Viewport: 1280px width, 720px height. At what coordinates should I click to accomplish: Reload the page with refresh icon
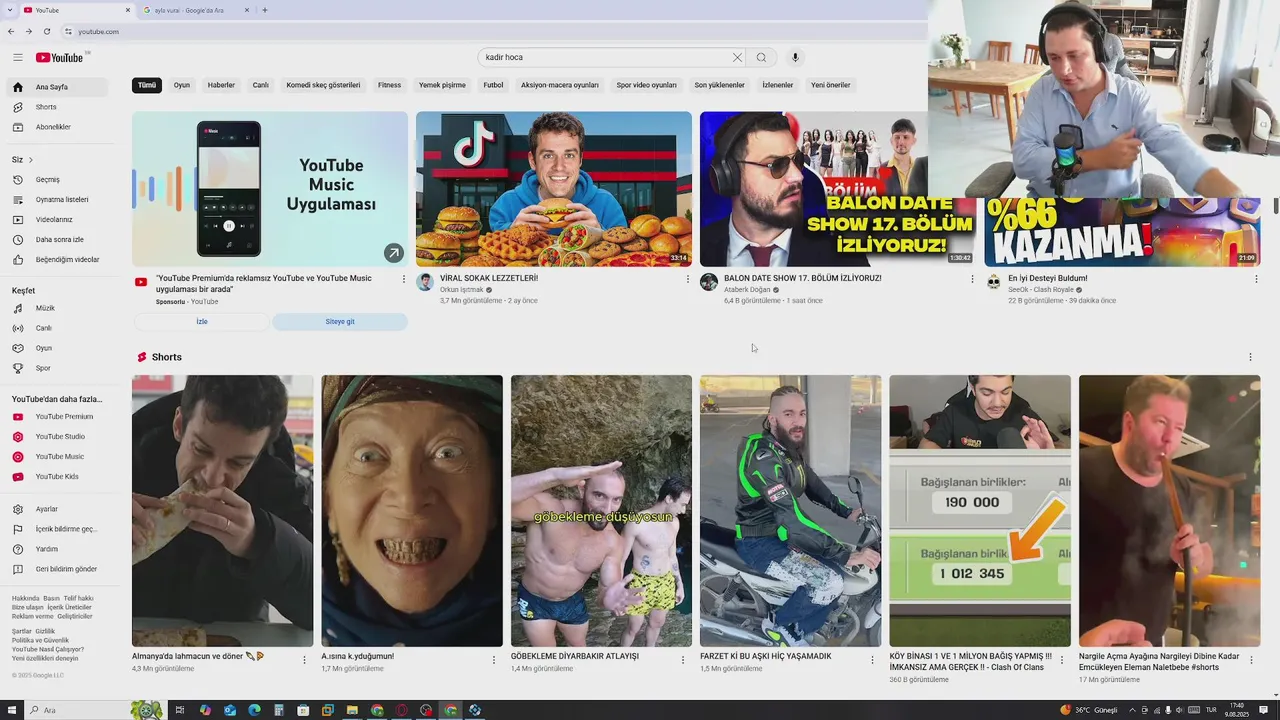tap(46, 31)
